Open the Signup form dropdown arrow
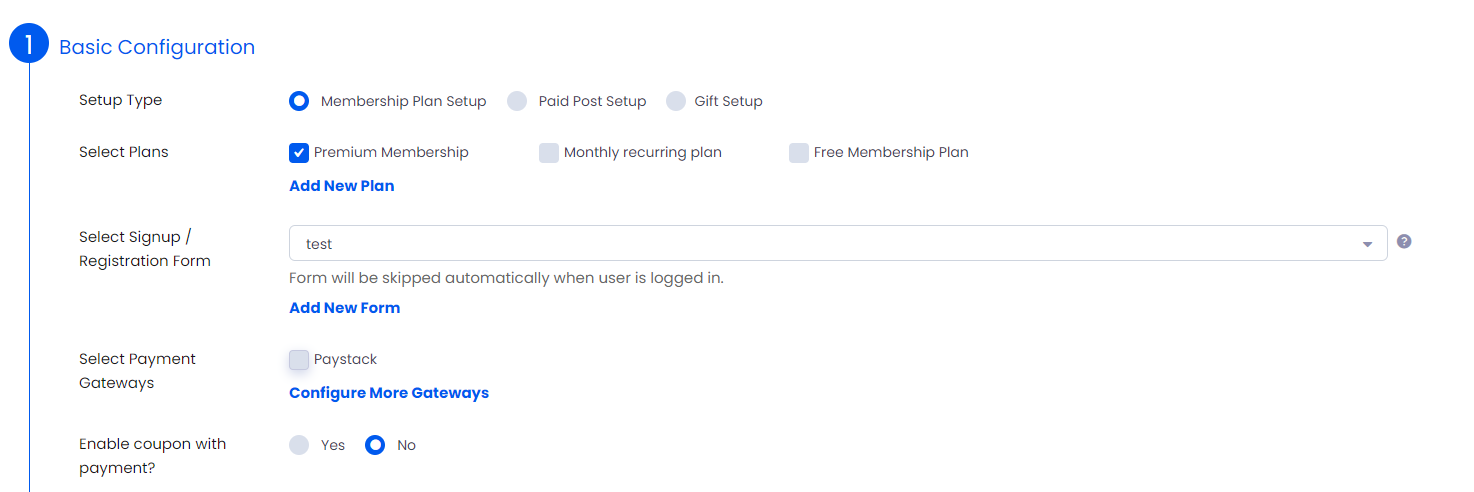The image size is (1474, 492). [1367, 244]
